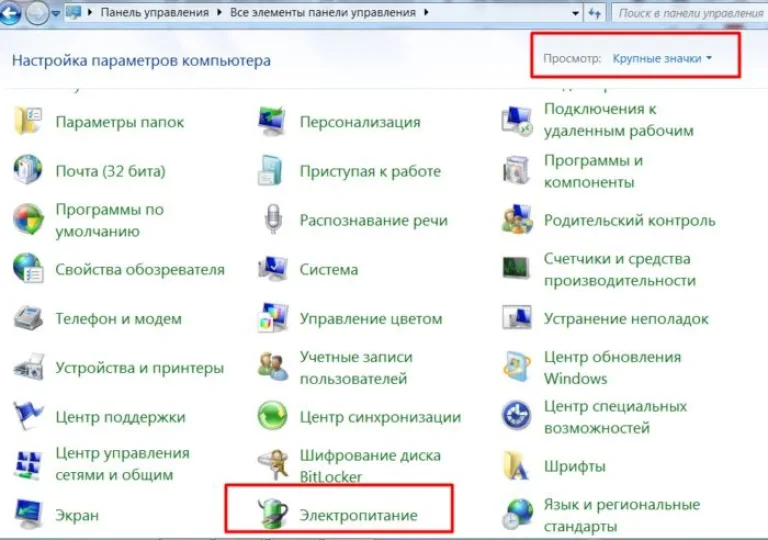768x540 pixels.
Task: Click the green Центр синхронизации icon
Action: point(272,416)
